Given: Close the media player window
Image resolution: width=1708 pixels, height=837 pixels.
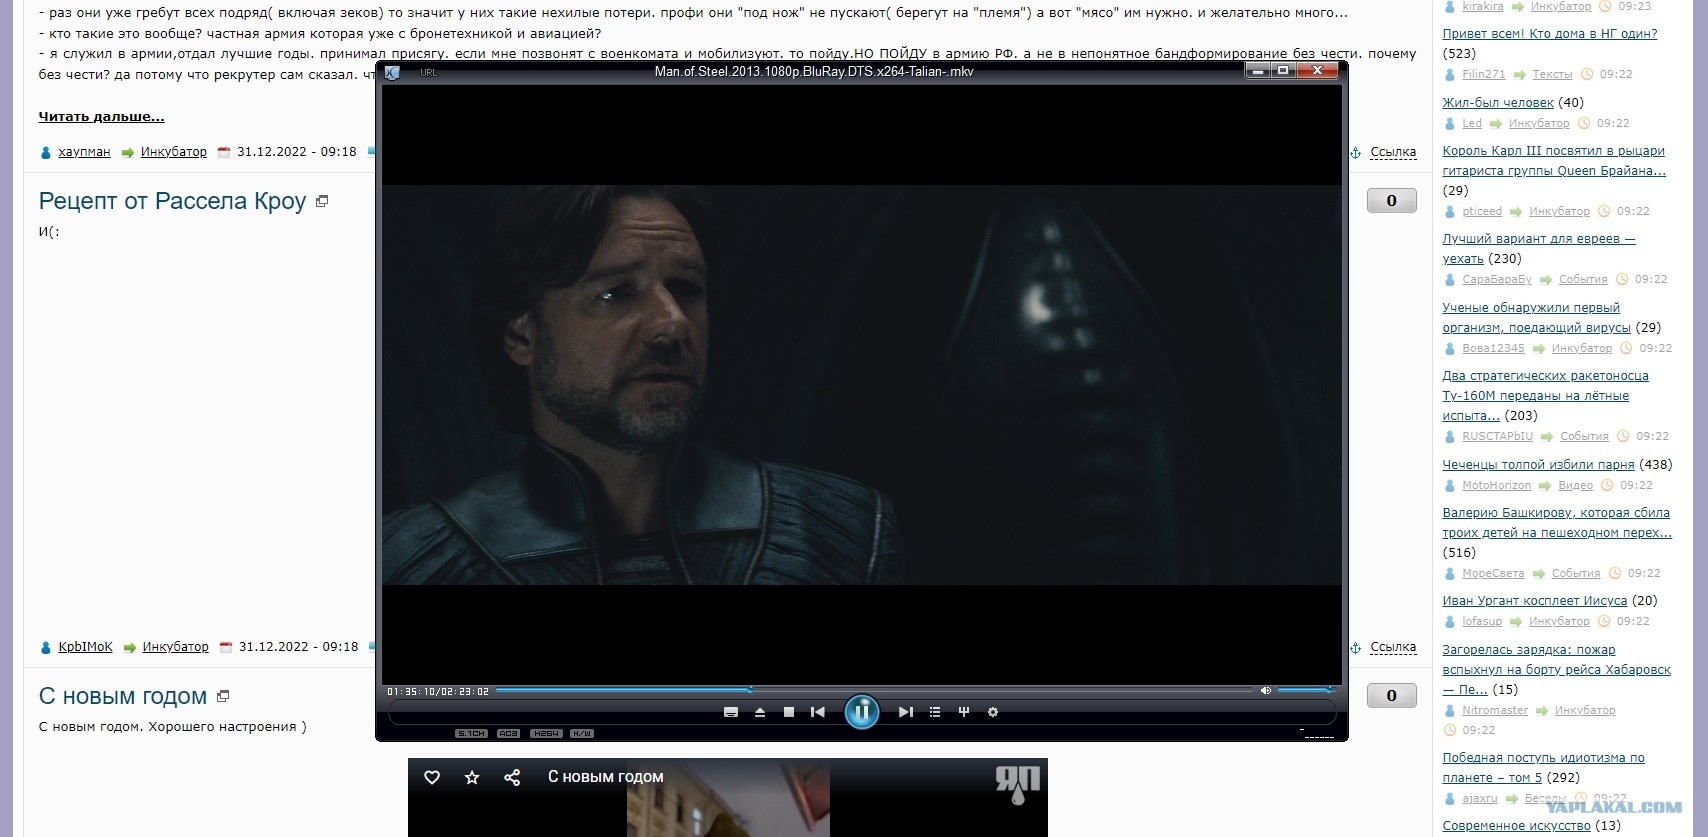Looking at the screenshot, I should pyautogui.click(x=1317, y=71).
